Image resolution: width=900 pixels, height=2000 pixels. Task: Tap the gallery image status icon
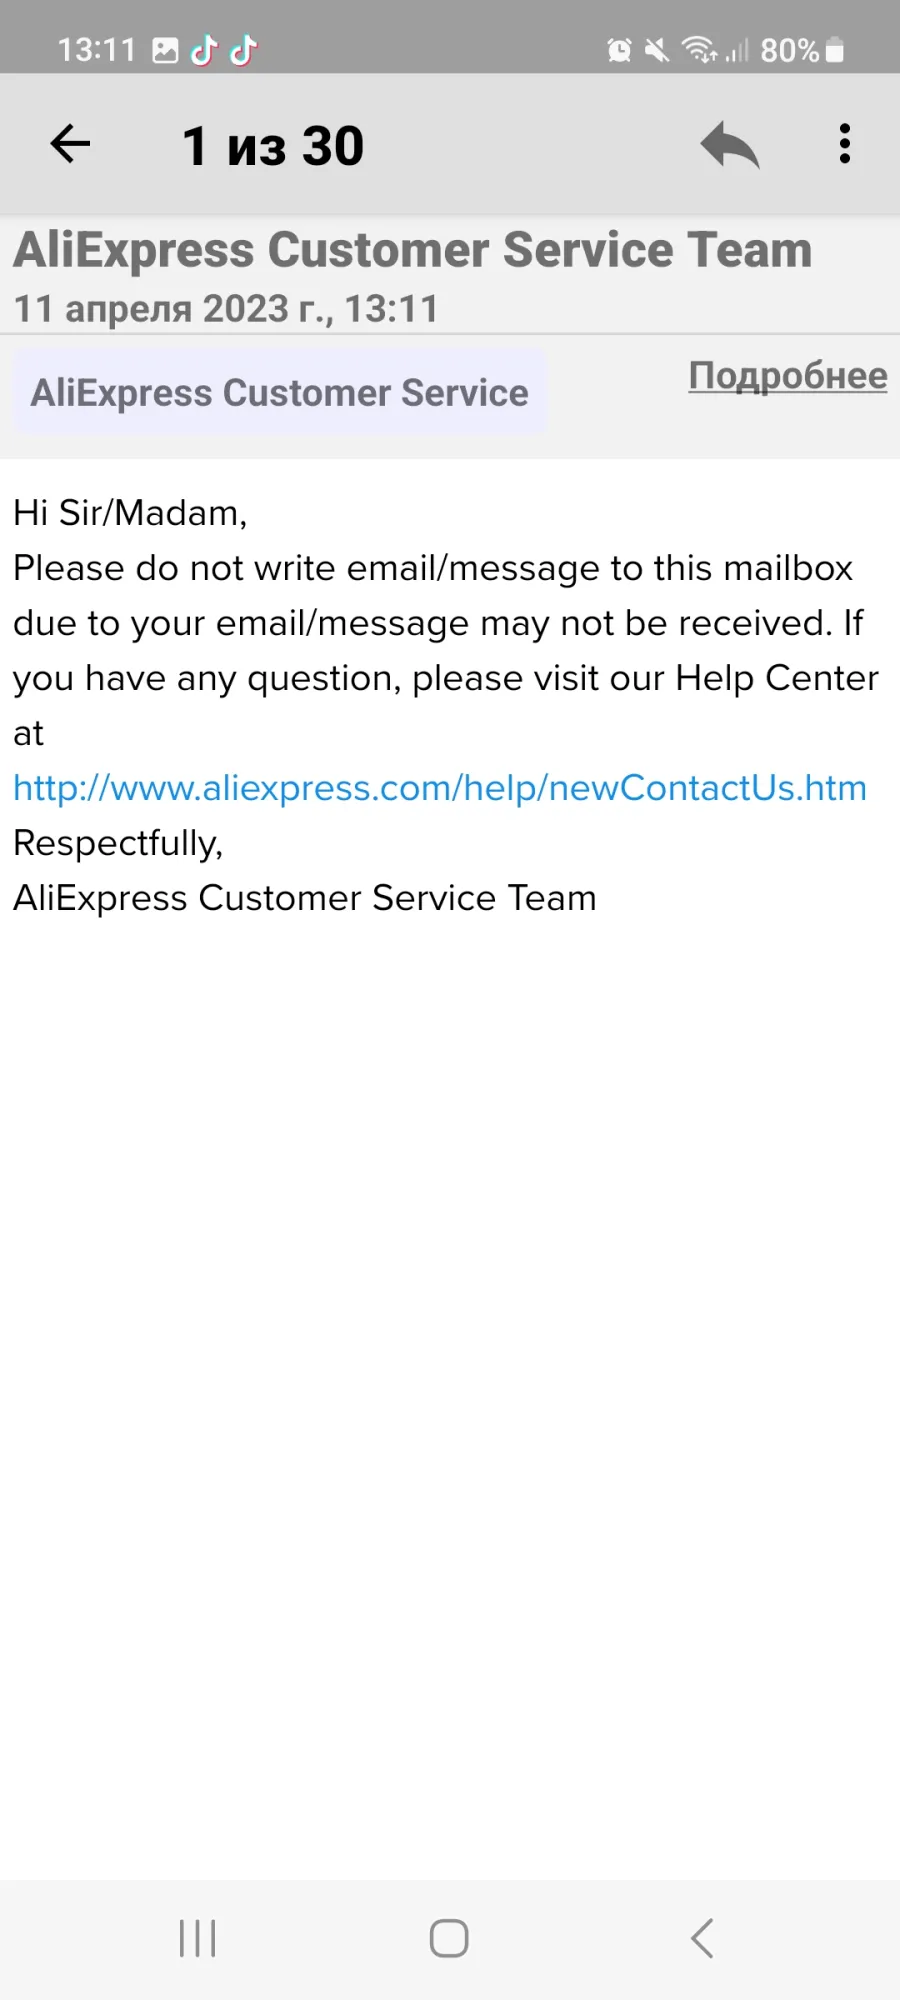pyautogui.click(x=165, y=50)
